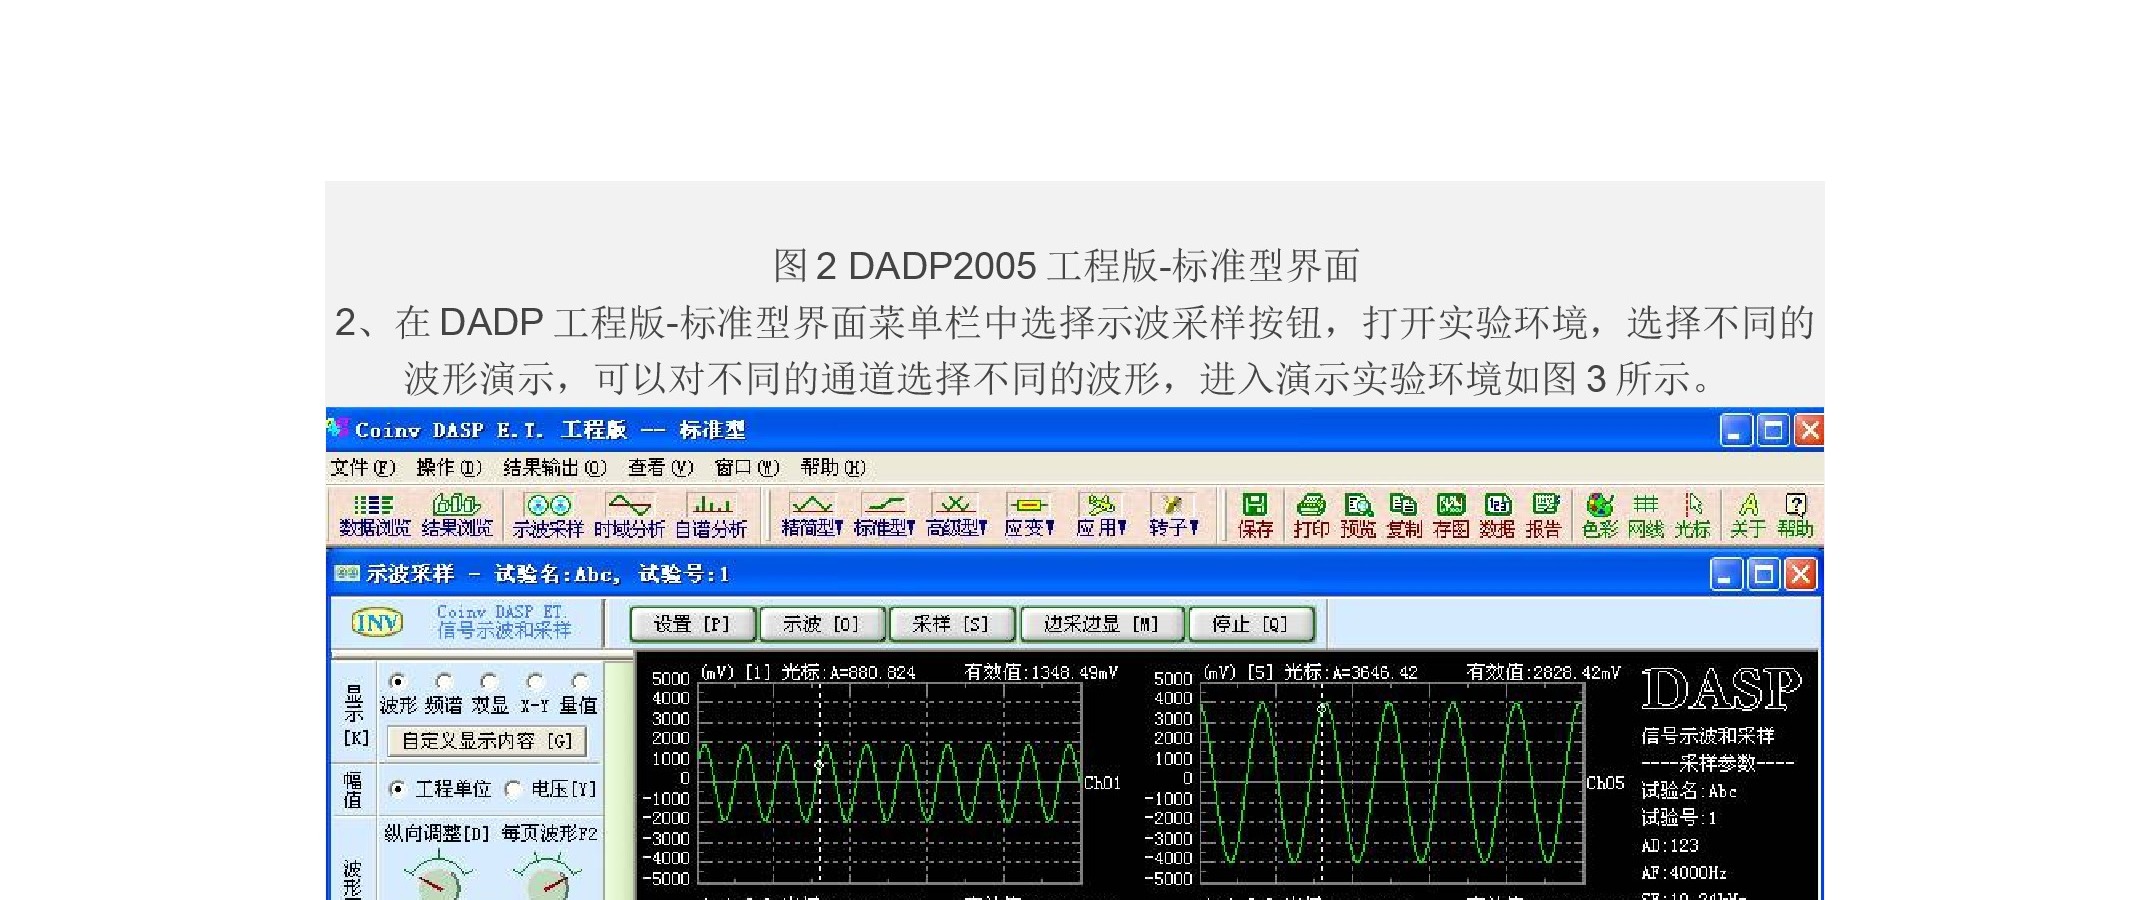
Task: Click the DASP app icon in title bar
Action: coord(338,429)
